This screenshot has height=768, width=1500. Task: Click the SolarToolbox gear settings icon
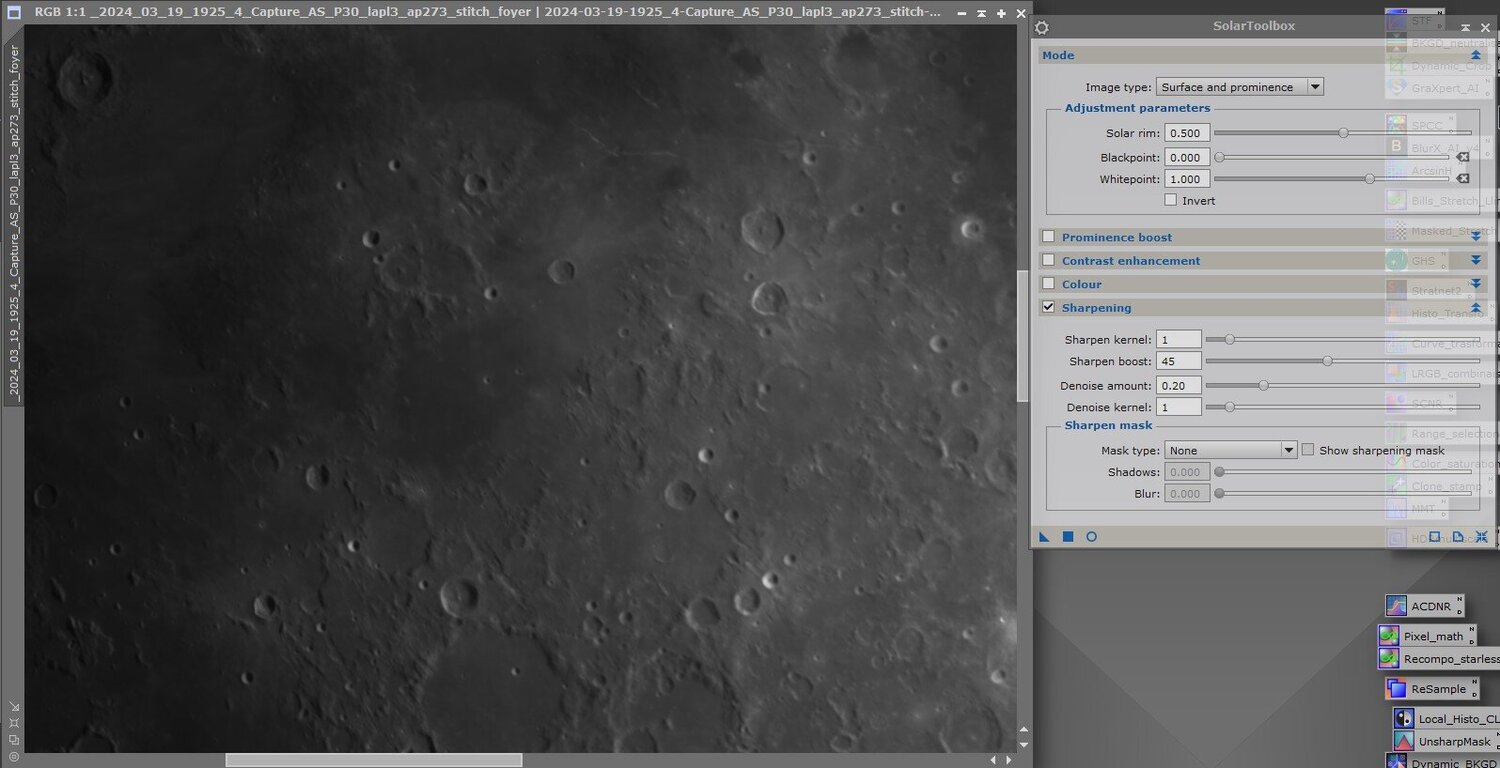[1041, 28]
